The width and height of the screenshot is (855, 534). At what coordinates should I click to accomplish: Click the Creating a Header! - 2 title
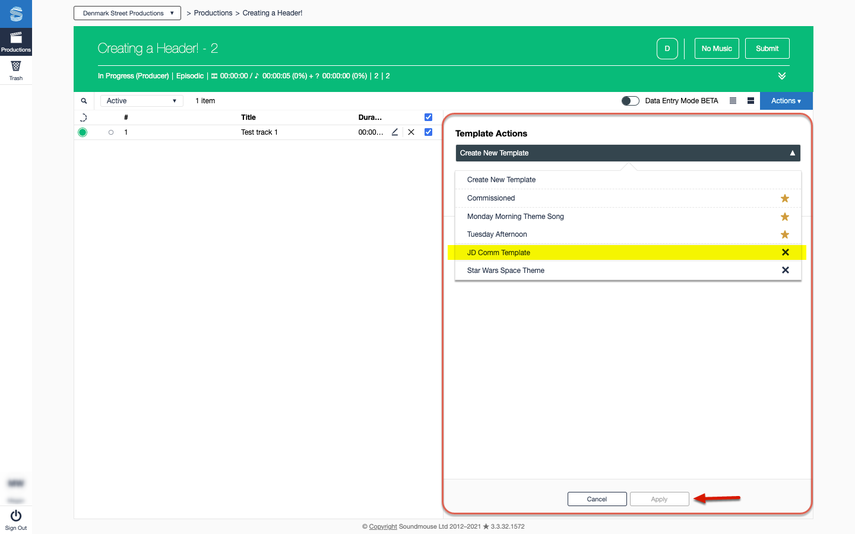(x=158, y=49)
